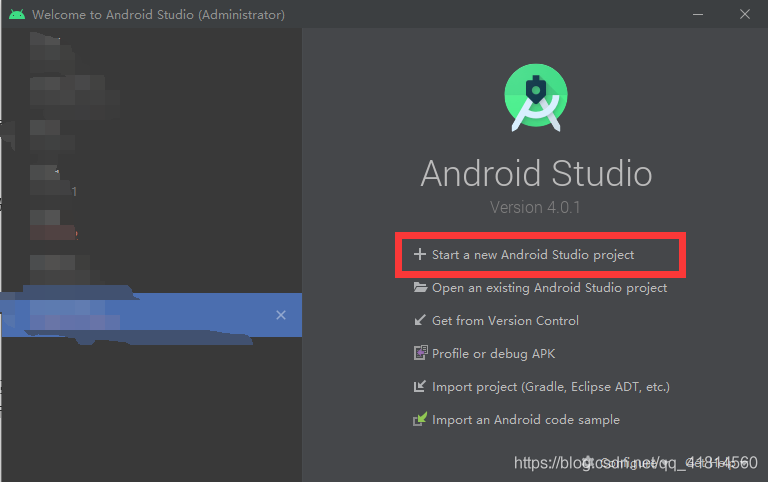
Task: Click the green Import Android code sample icon
Action: (x=420, y=420)
